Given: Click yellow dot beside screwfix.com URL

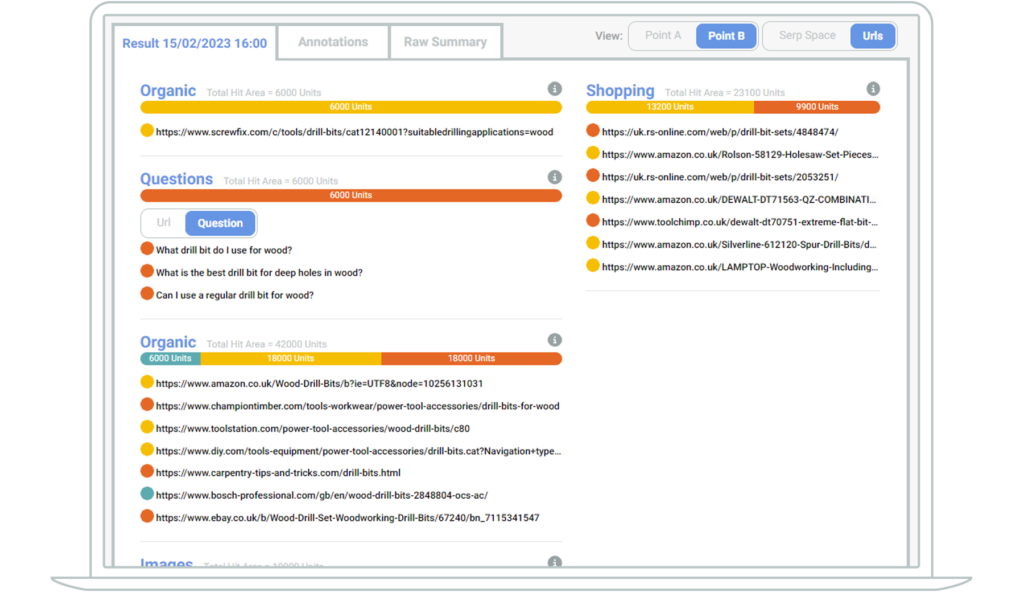Looking at the screenshot, I should click(x=147, y=131).
